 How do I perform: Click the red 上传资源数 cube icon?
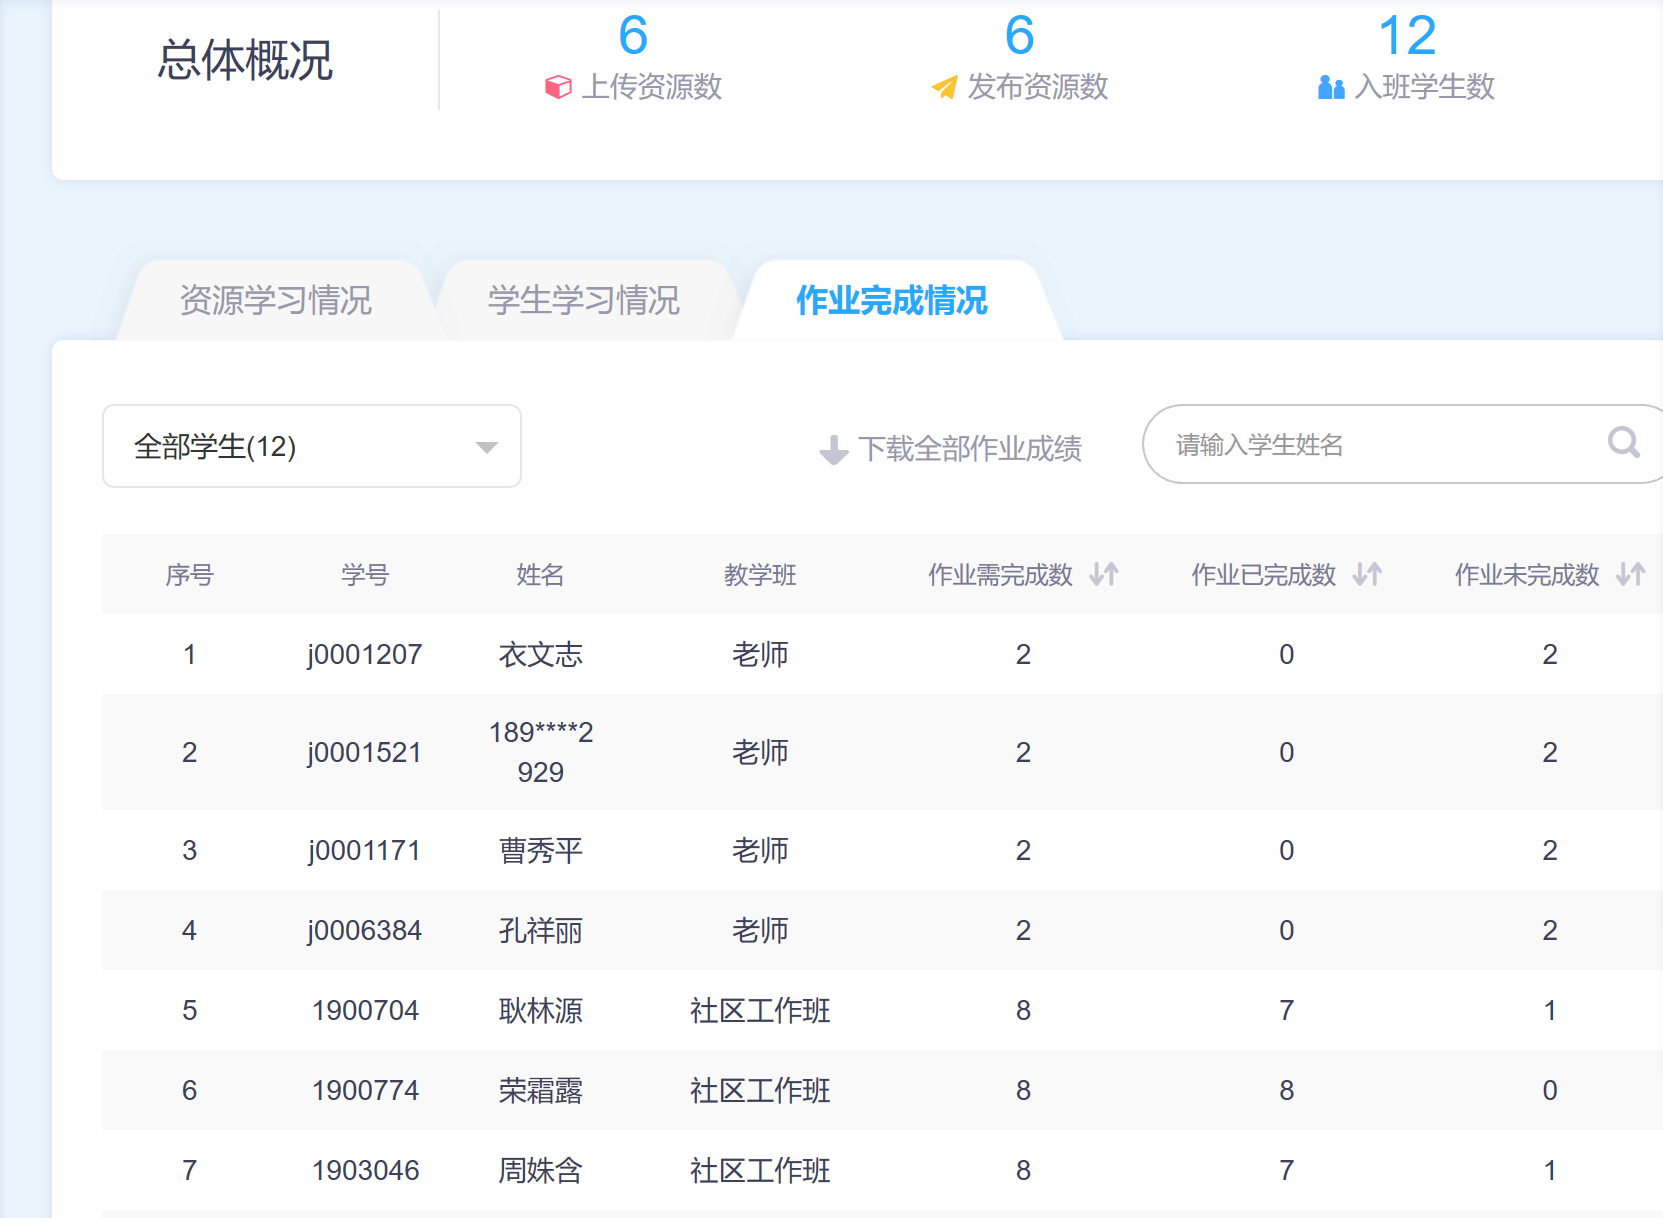(558, 88)
